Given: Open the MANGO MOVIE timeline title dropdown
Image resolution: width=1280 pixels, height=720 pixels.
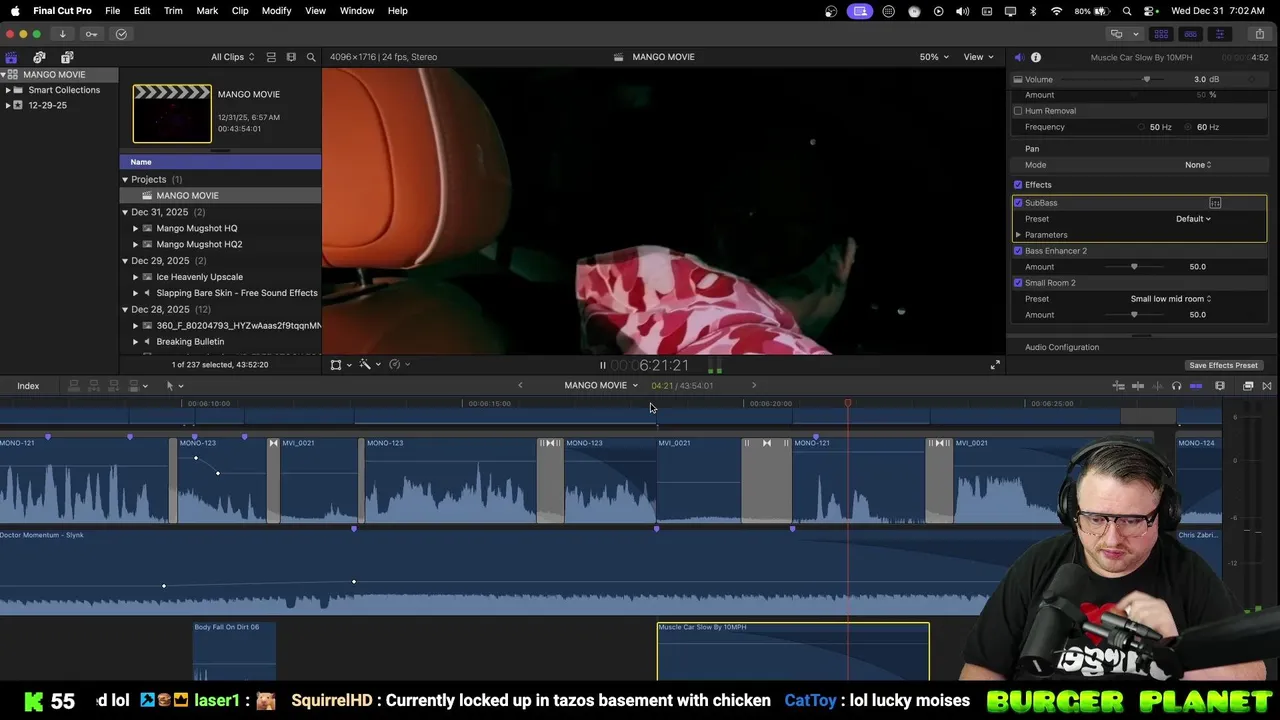Looking at the screenshot, I should click(601, 385).
